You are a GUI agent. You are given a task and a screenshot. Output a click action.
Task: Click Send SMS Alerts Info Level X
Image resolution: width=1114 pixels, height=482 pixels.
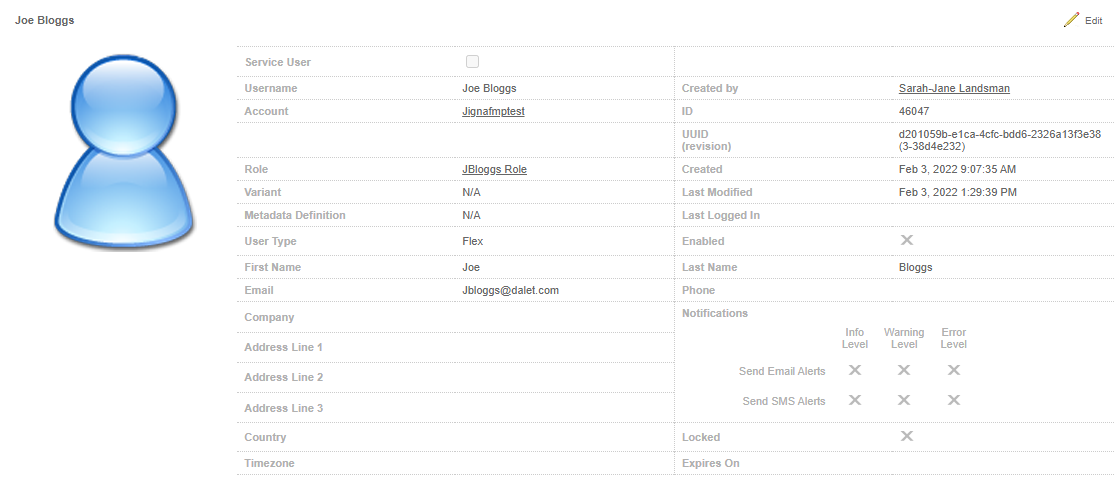click(855, 400)
